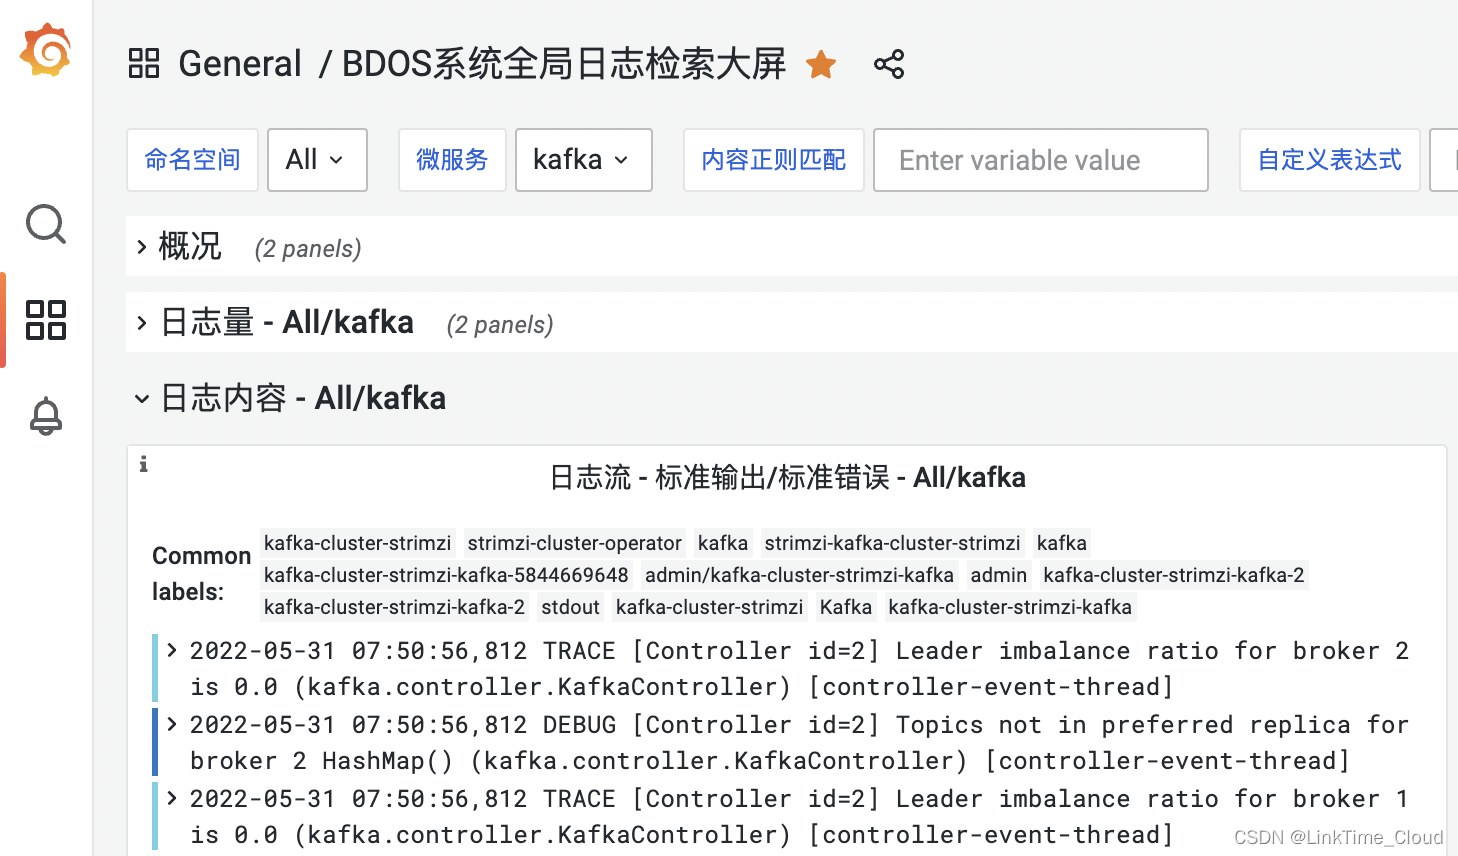The image size is (1458, 856).
Task: Click the standalone admin label
Action: coord(999,575)
